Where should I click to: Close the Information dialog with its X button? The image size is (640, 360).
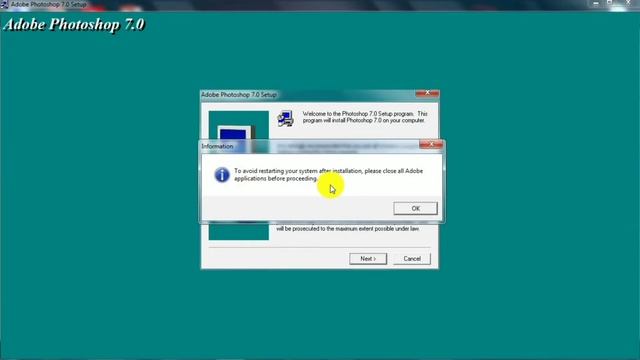coord(431,144)
